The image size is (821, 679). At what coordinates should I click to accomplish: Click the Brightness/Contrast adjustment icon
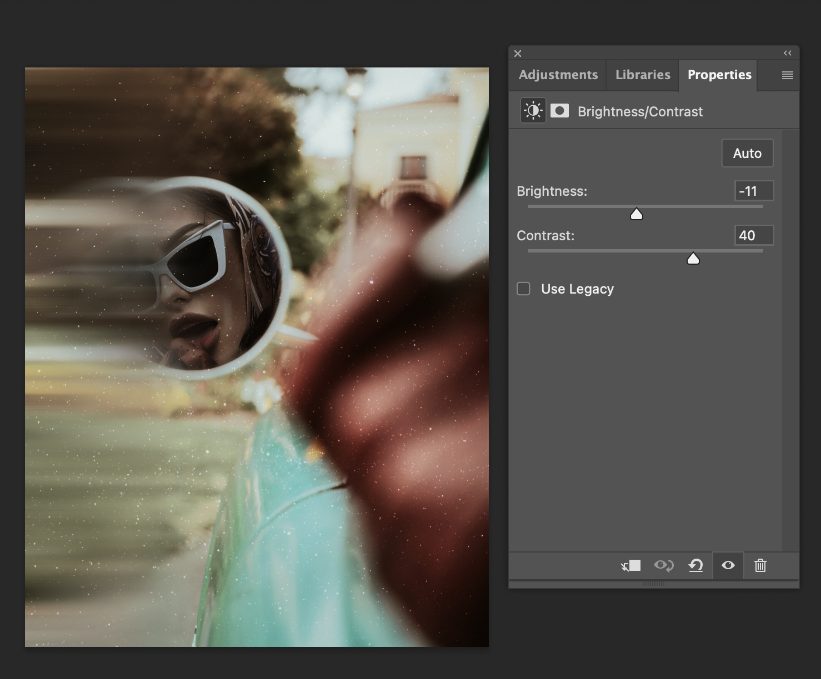533,110
